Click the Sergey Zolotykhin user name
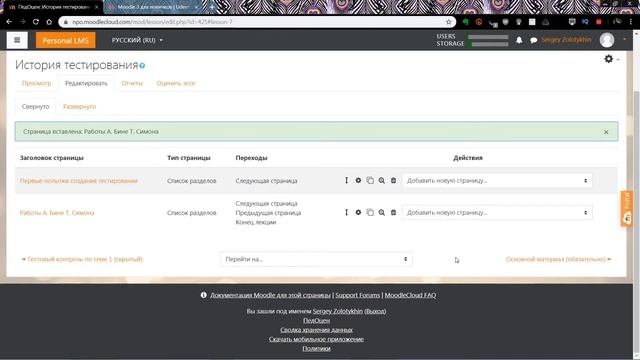640x360 pixels. tap(566, 40)
